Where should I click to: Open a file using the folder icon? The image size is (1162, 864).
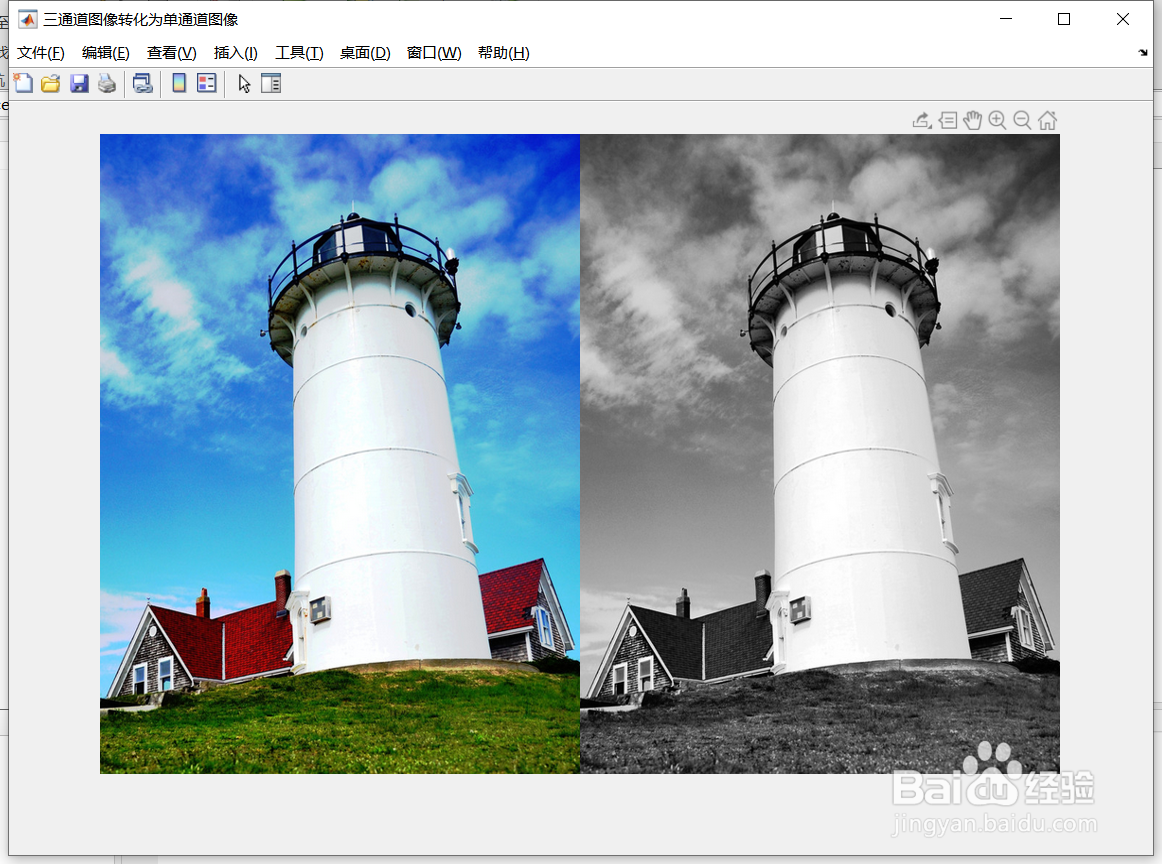(50, 84)
